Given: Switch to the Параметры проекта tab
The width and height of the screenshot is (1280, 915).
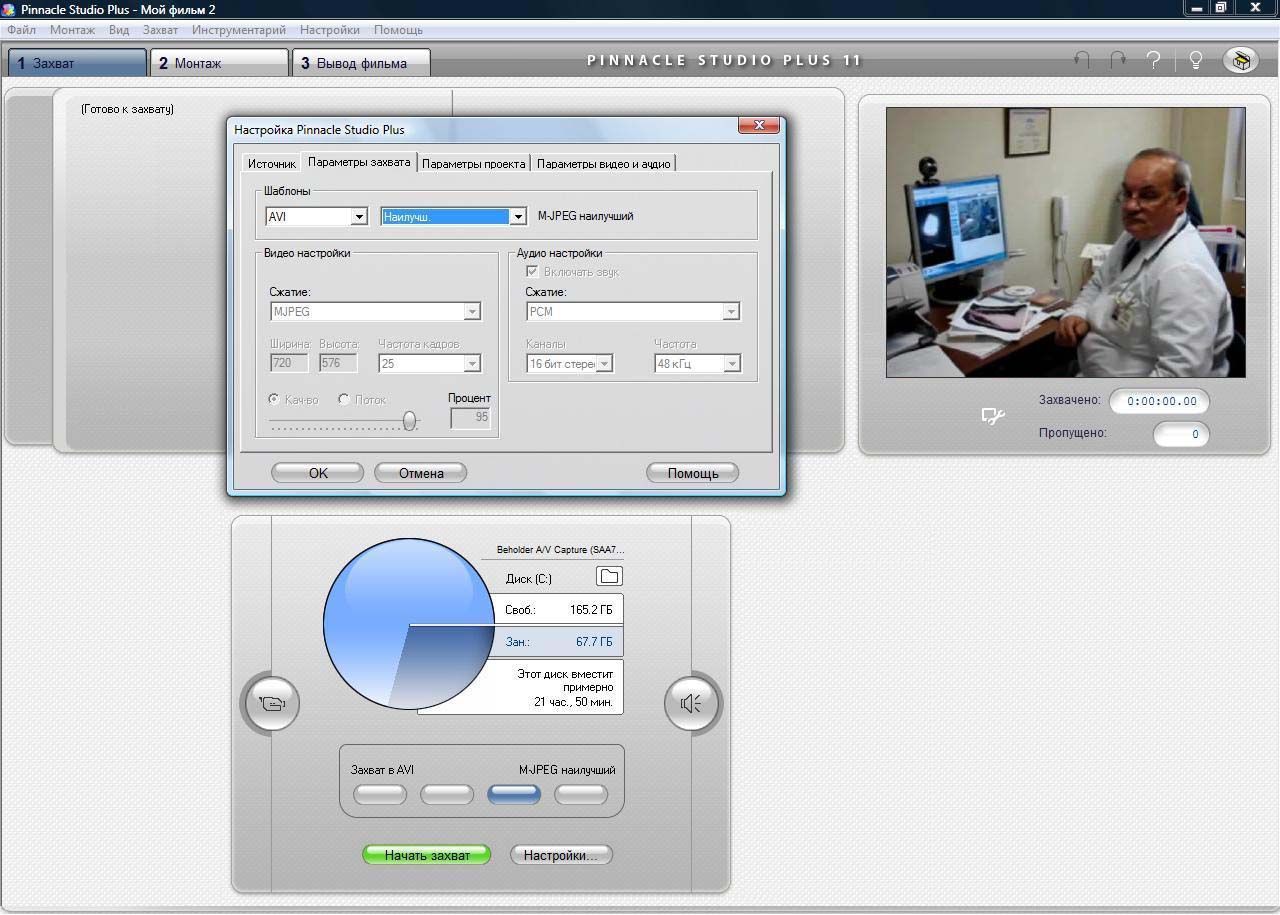Looking at the screenshot, I should click(474, 163).
